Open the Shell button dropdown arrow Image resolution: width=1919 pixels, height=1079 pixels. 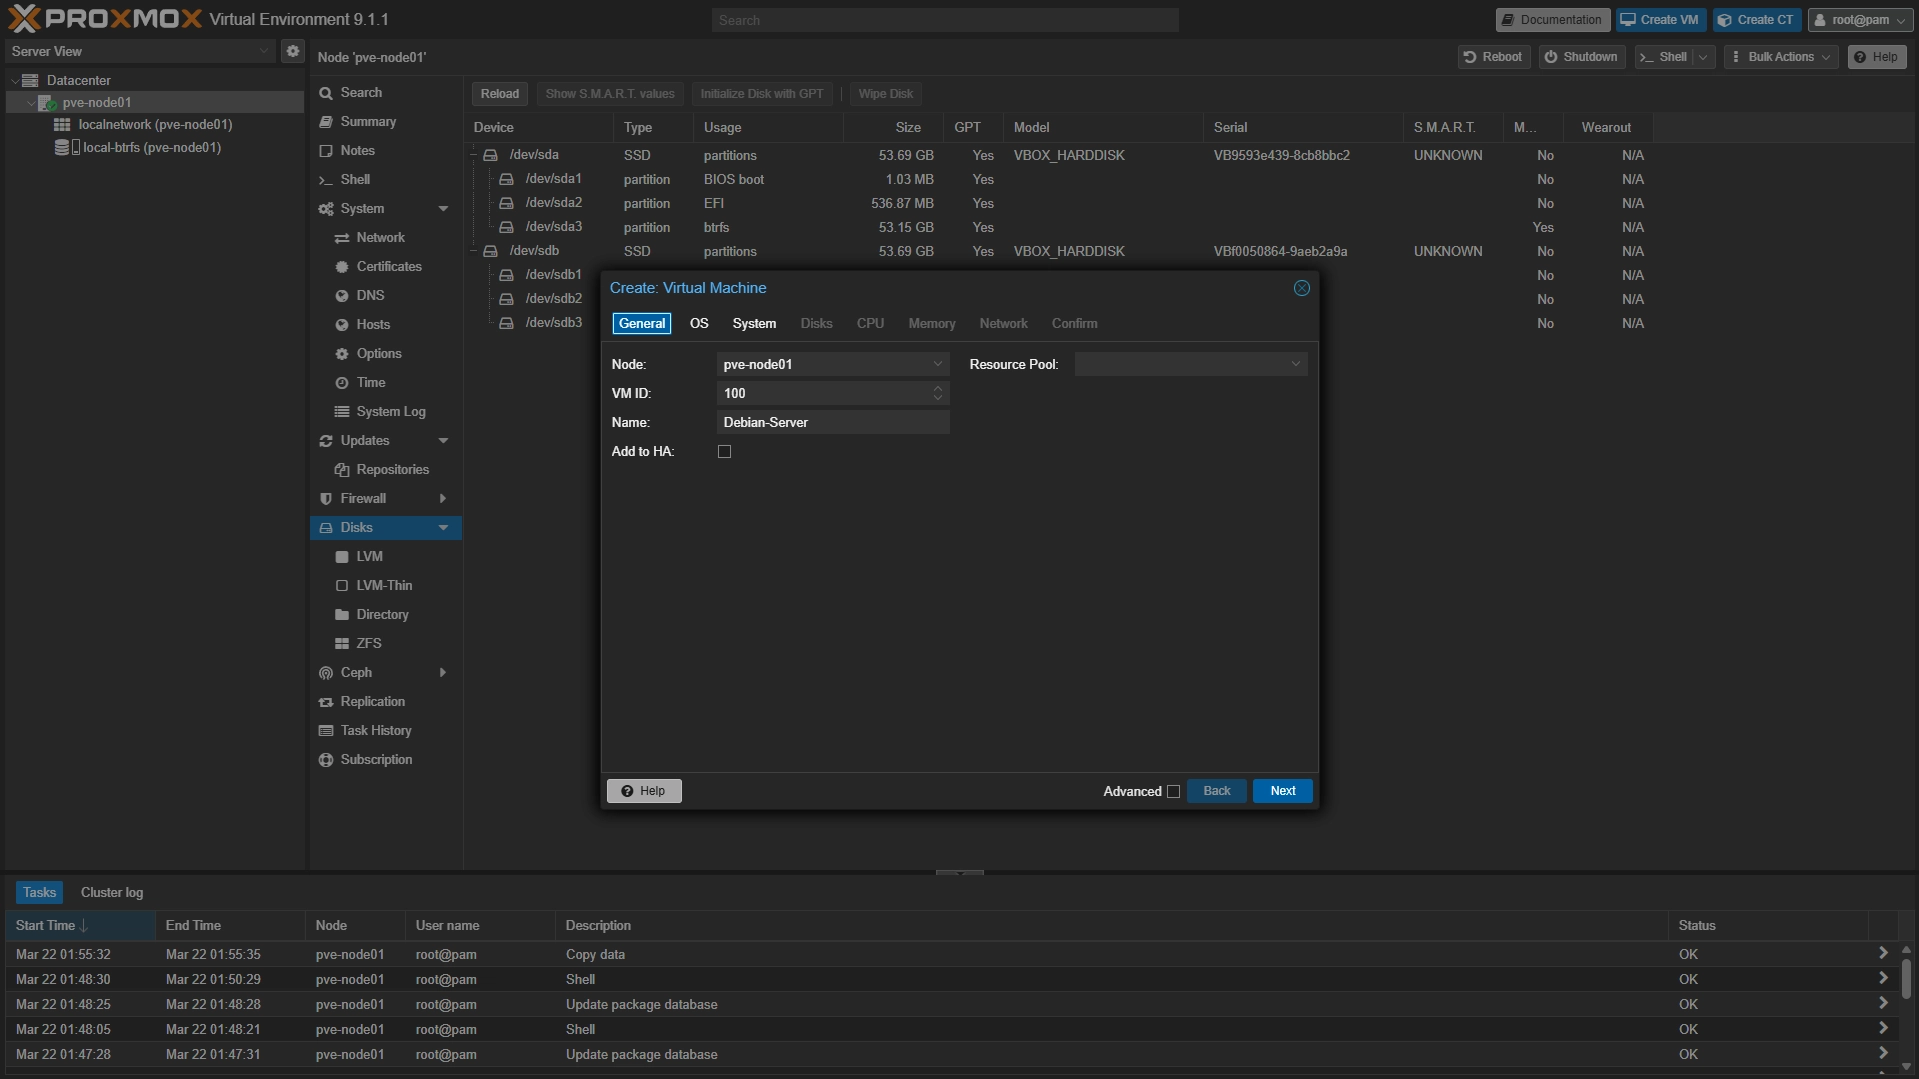pos(1703,57)
